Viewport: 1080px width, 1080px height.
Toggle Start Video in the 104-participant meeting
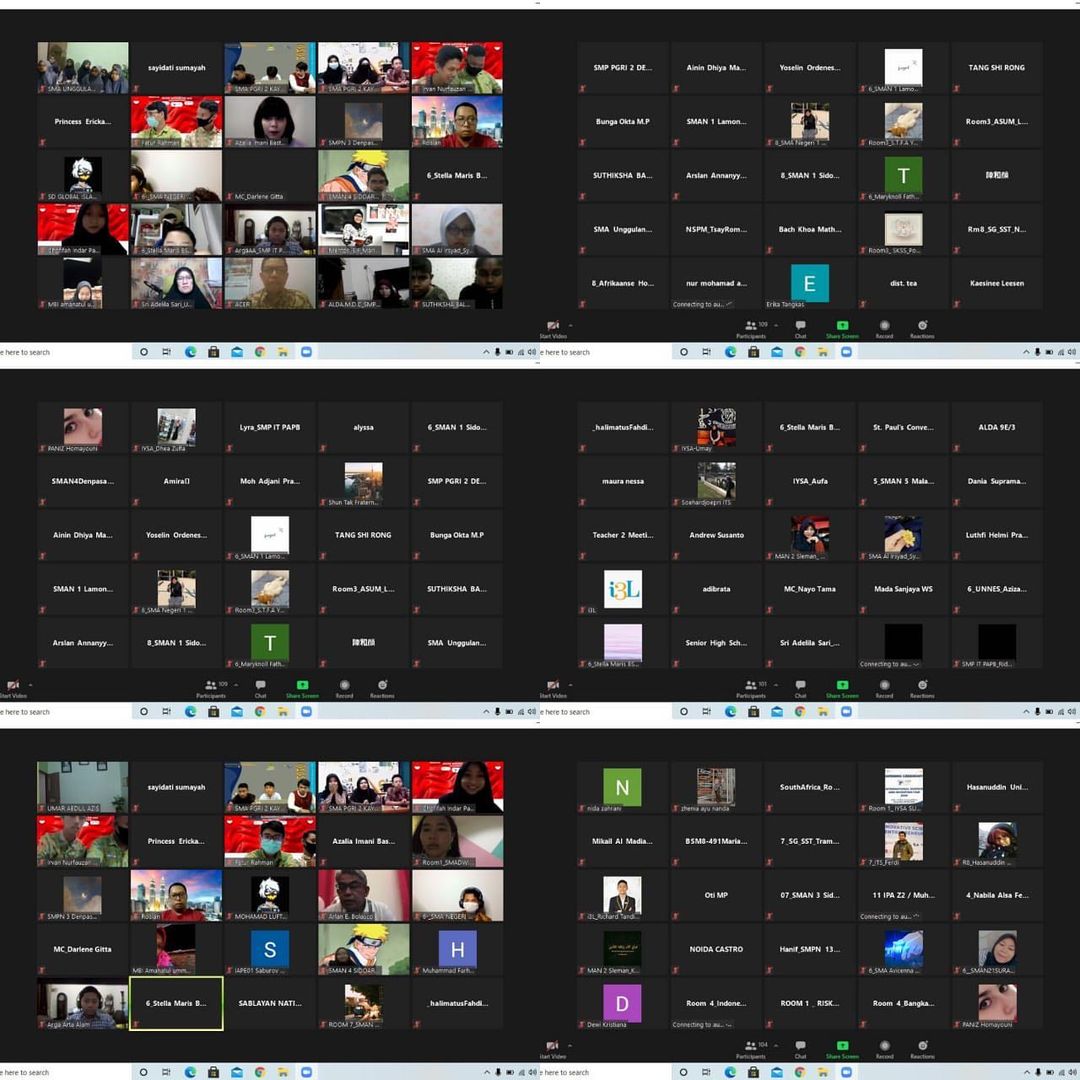553,1047
